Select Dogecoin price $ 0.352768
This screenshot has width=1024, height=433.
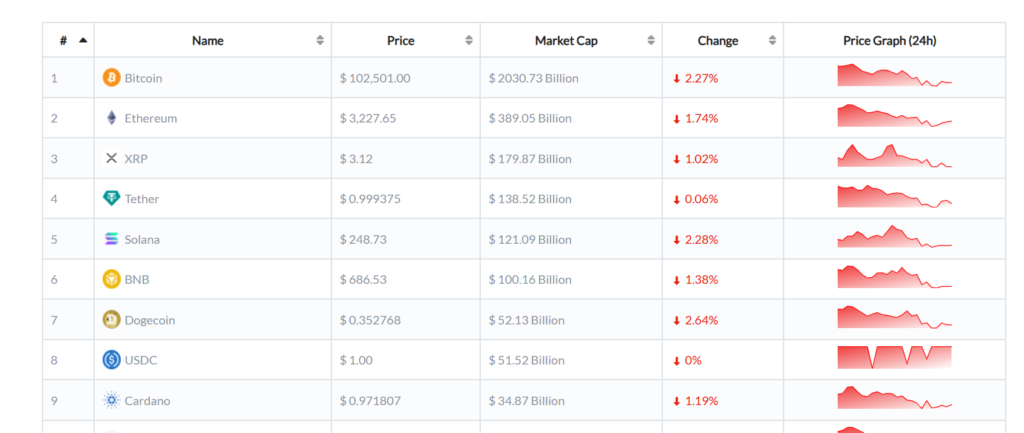coord(370,321)
